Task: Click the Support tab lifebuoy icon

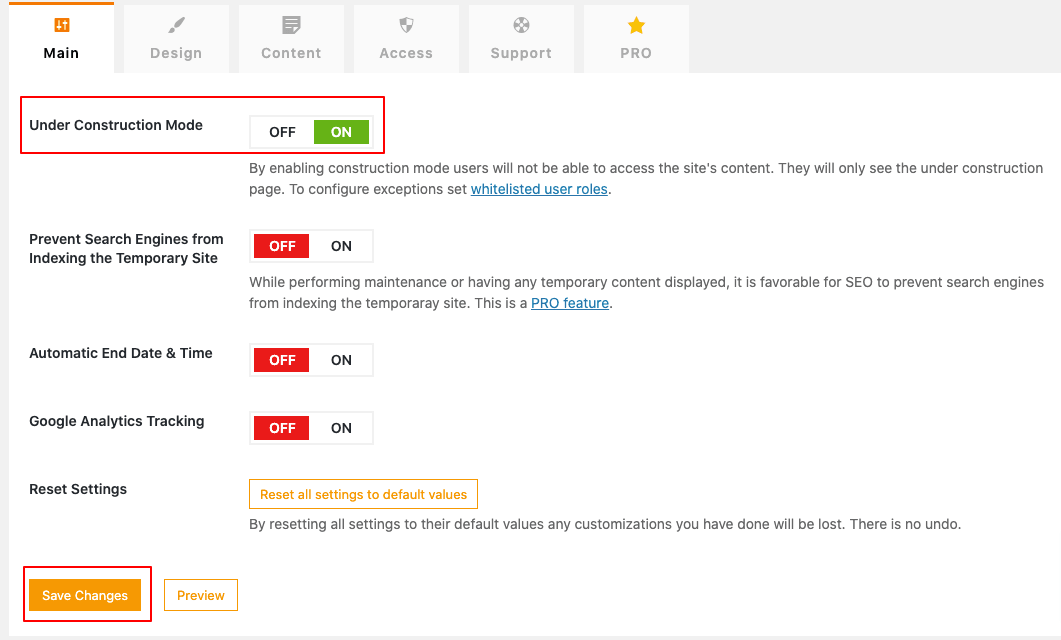Action: tap(521, 26)
